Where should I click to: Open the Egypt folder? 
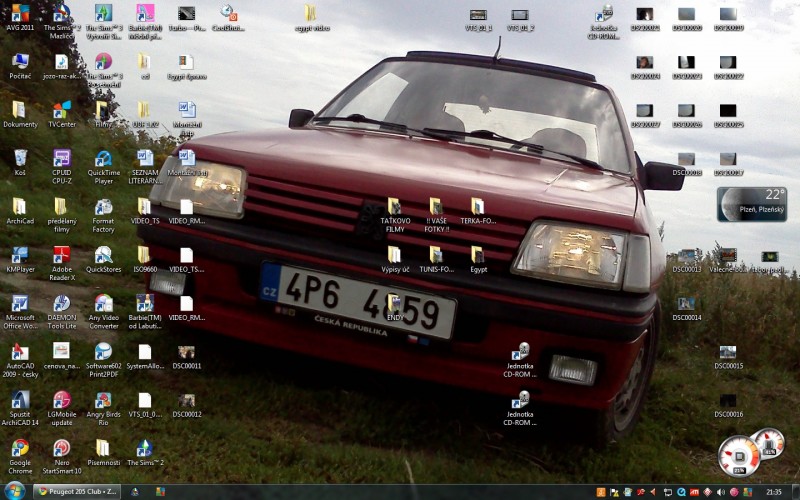pos(478,255)
